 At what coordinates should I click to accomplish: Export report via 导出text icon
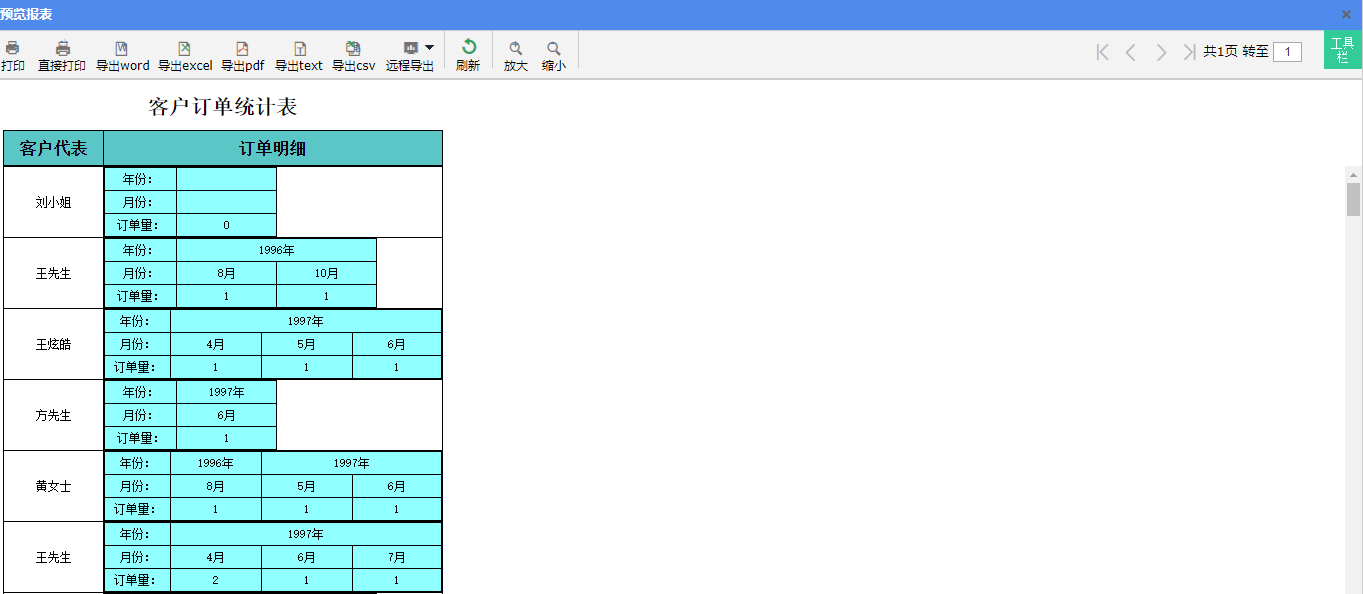pyautogui.click(x=299, y=49)
